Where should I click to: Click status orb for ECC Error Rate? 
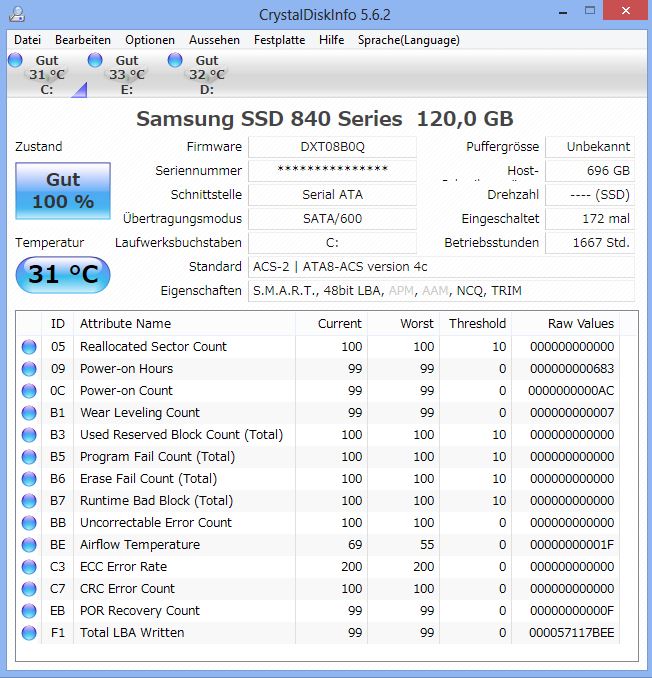[x=29, y=567]
